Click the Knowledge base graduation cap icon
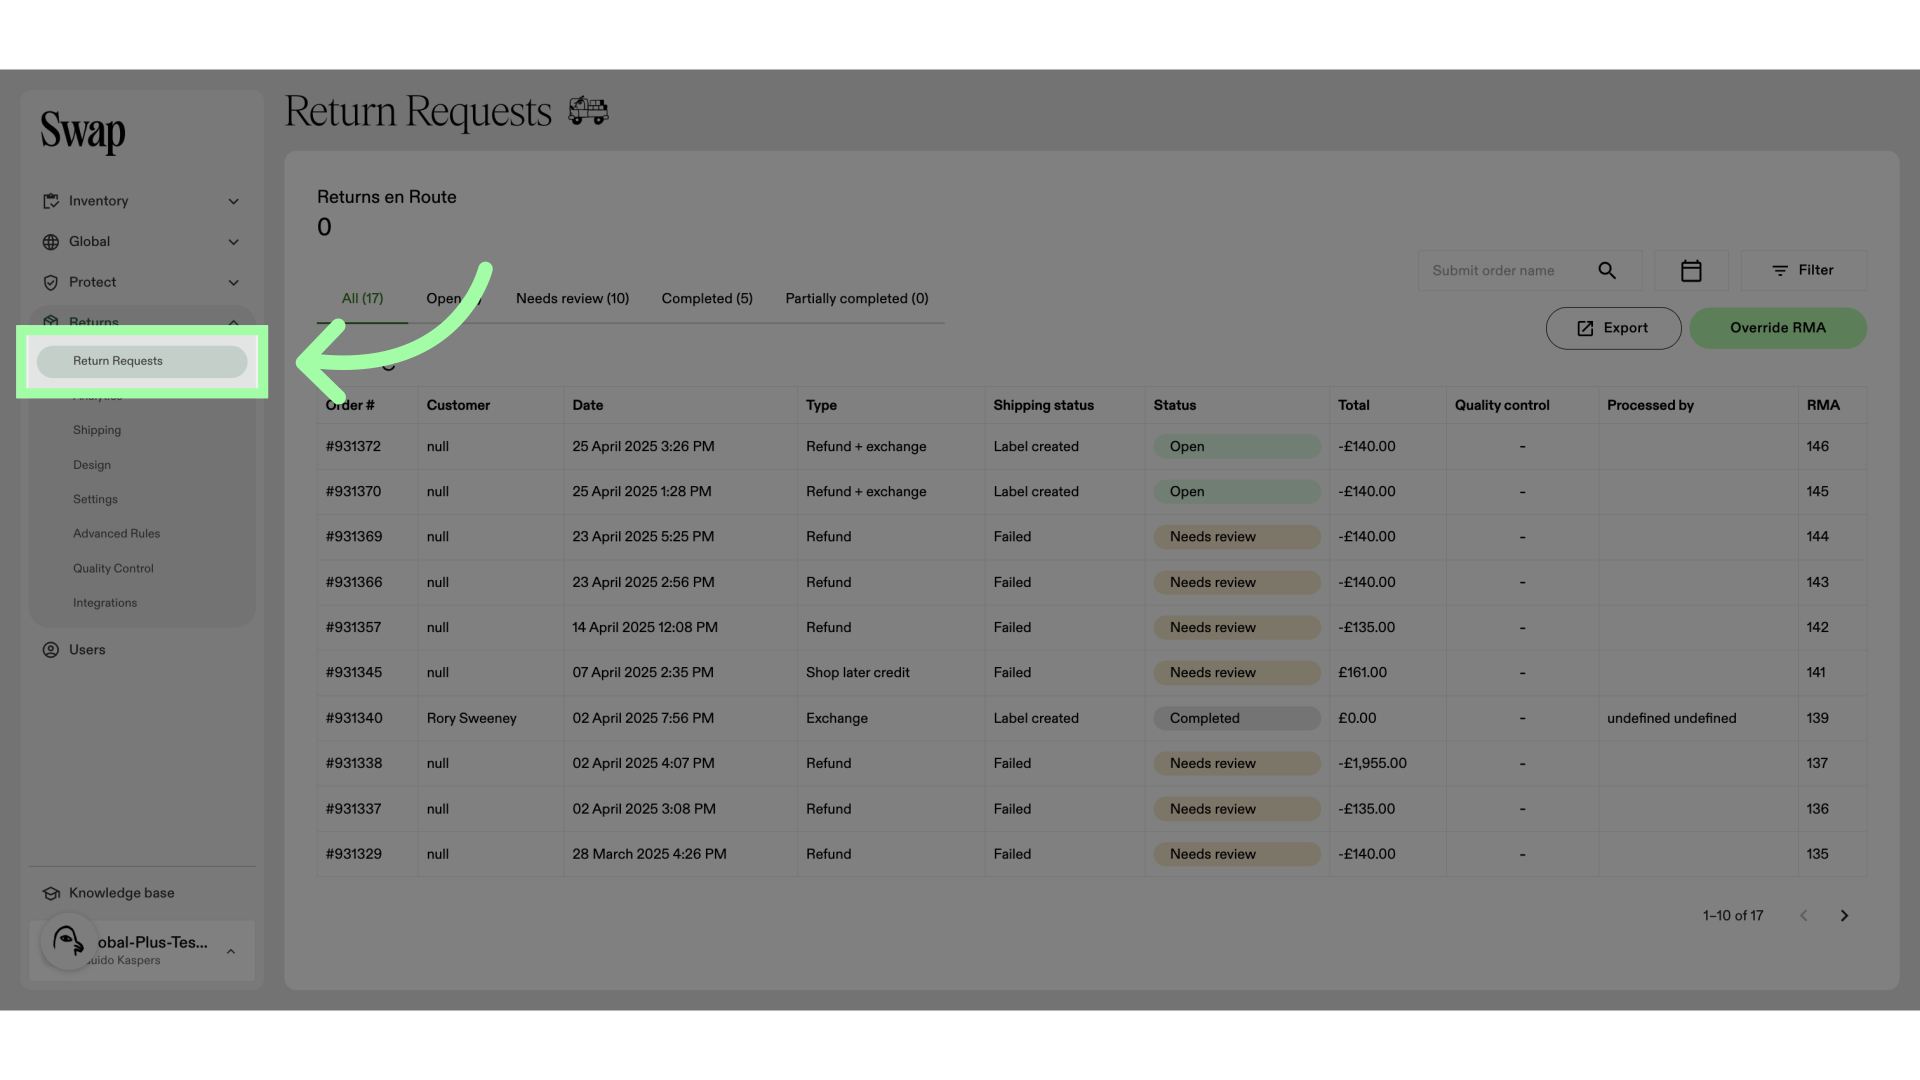Viewport: 1920px width, 1080px height. pos(51,893)
